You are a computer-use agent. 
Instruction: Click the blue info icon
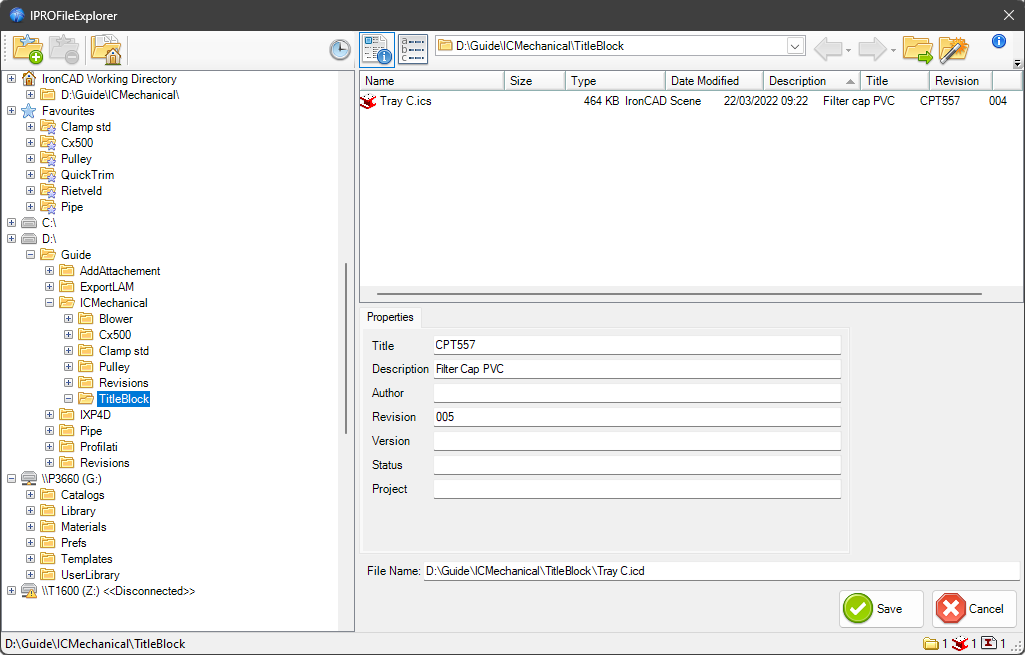(998, 41)
